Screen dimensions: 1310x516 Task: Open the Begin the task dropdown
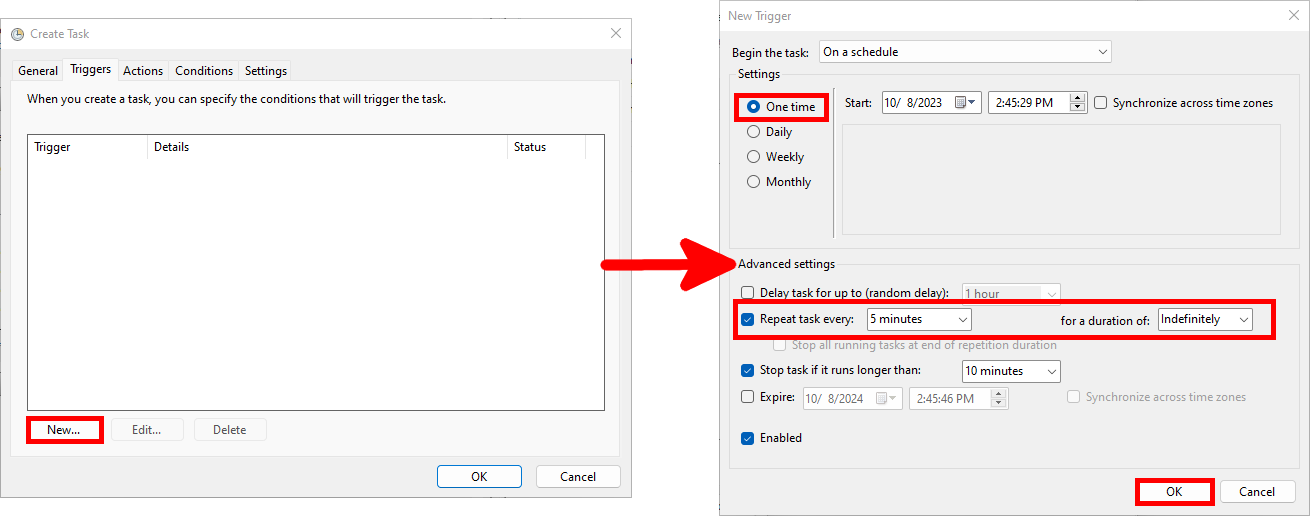964,52
